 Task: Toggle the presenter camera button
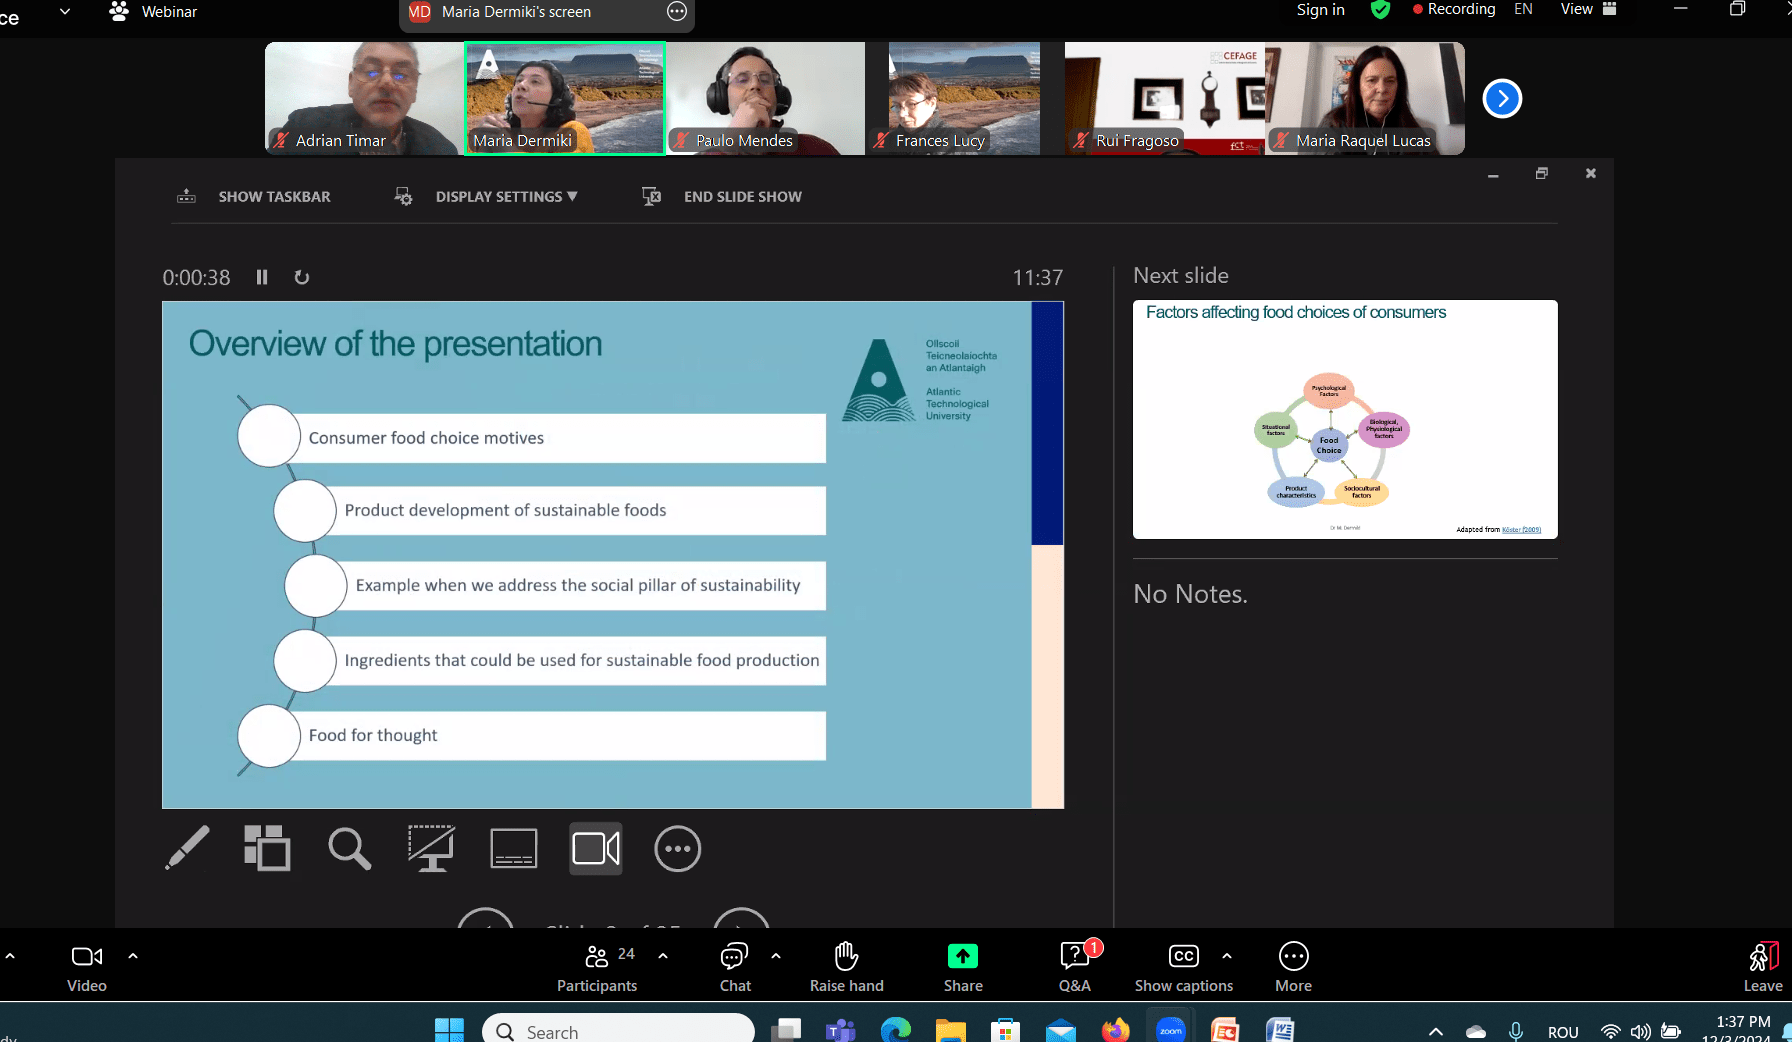[596, 848]
